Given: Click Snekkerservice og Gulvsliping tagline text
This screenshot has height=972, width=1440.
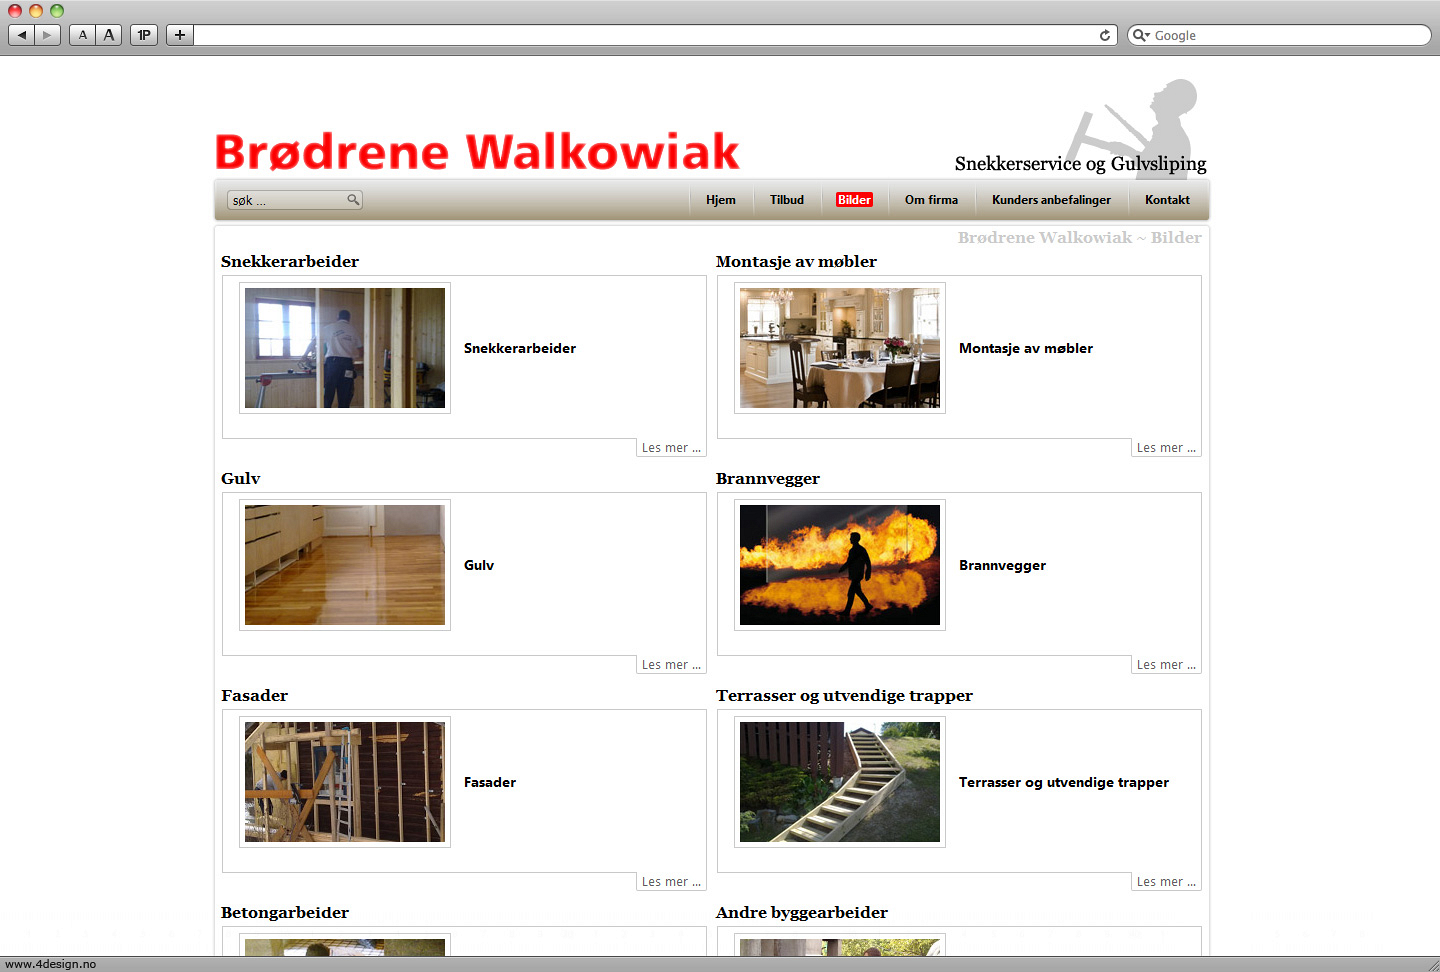Looking at the screenshot, I should [1080, 164].
